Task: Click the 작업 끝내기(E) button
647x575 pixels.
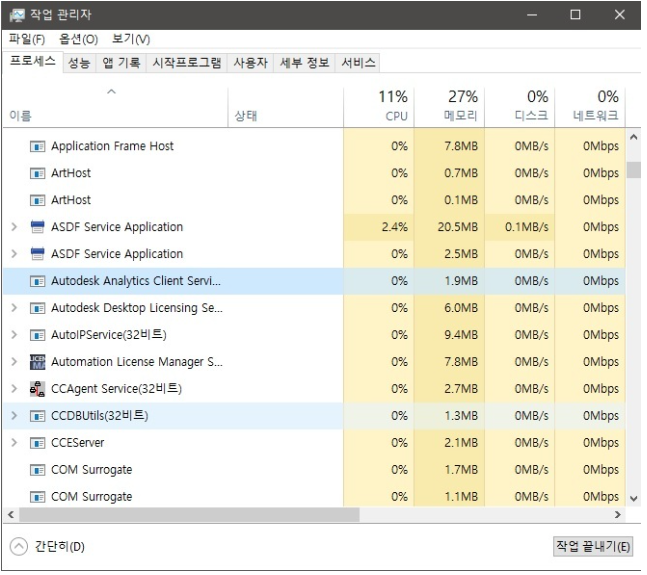Action: tap(595, 548)
